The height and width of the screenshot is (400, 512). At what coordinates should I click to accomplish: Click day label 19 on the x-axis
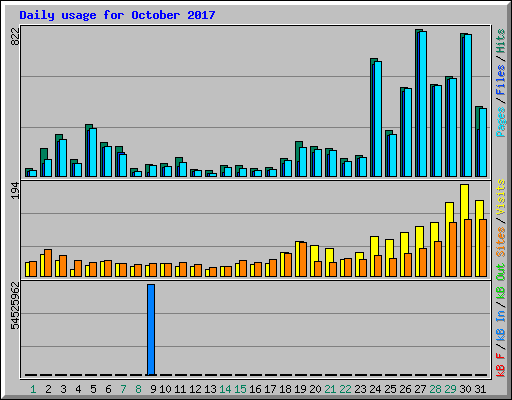pos(300,389)
